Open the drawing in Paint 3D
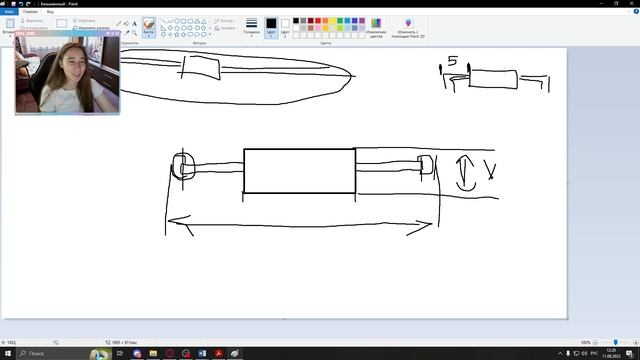The image size is (640, 360). click(x=408, y=28)
